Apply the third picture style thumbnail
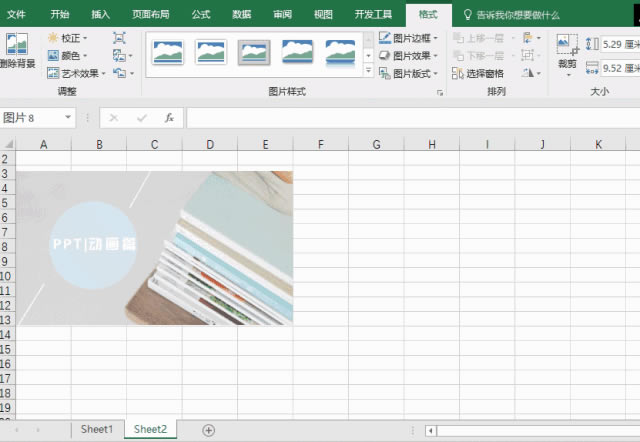The height and width of the screenshot is (442, 640). pyautogui.click(x=254, y=53)
